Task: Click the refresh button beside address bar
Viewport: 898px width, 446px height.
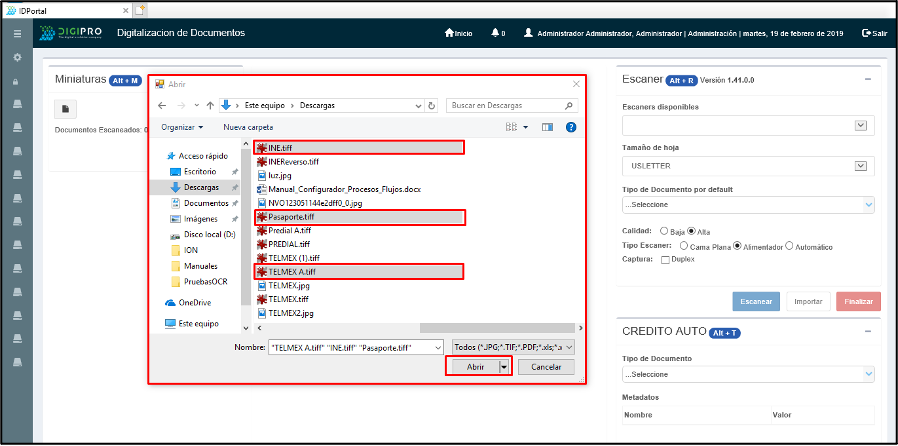Action: [x=431, y=105]
